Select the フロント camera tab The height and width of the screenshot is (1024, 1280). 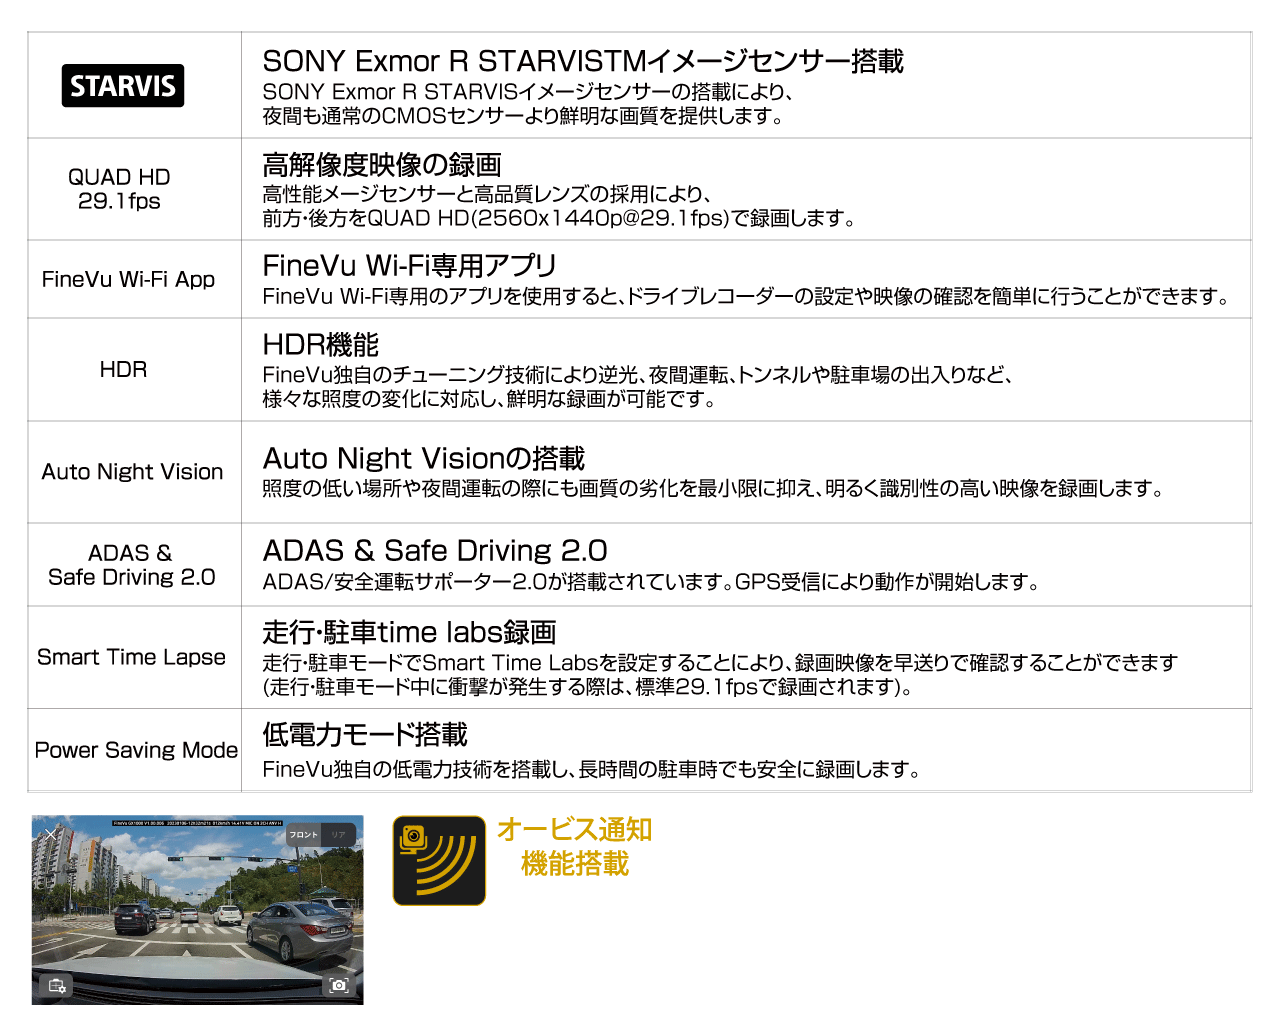click(303, 835)
